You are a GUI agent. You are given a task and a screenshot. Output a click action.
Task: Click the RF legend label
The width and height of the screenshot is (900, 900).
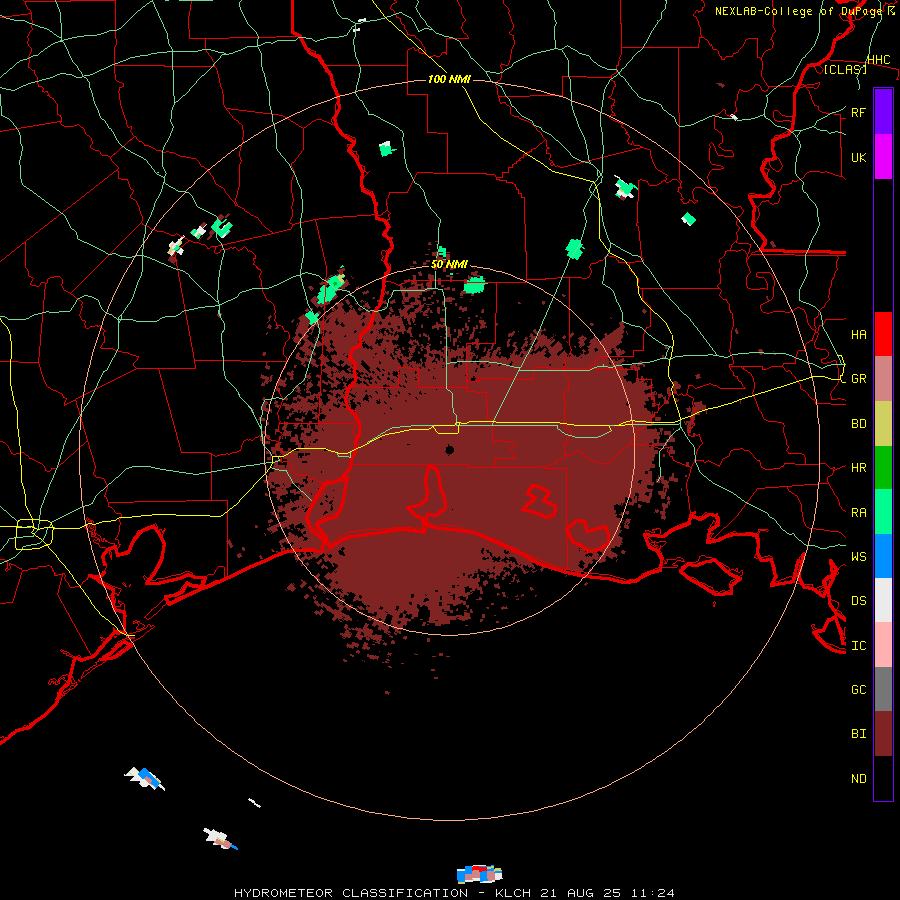[x=858, y=112]
